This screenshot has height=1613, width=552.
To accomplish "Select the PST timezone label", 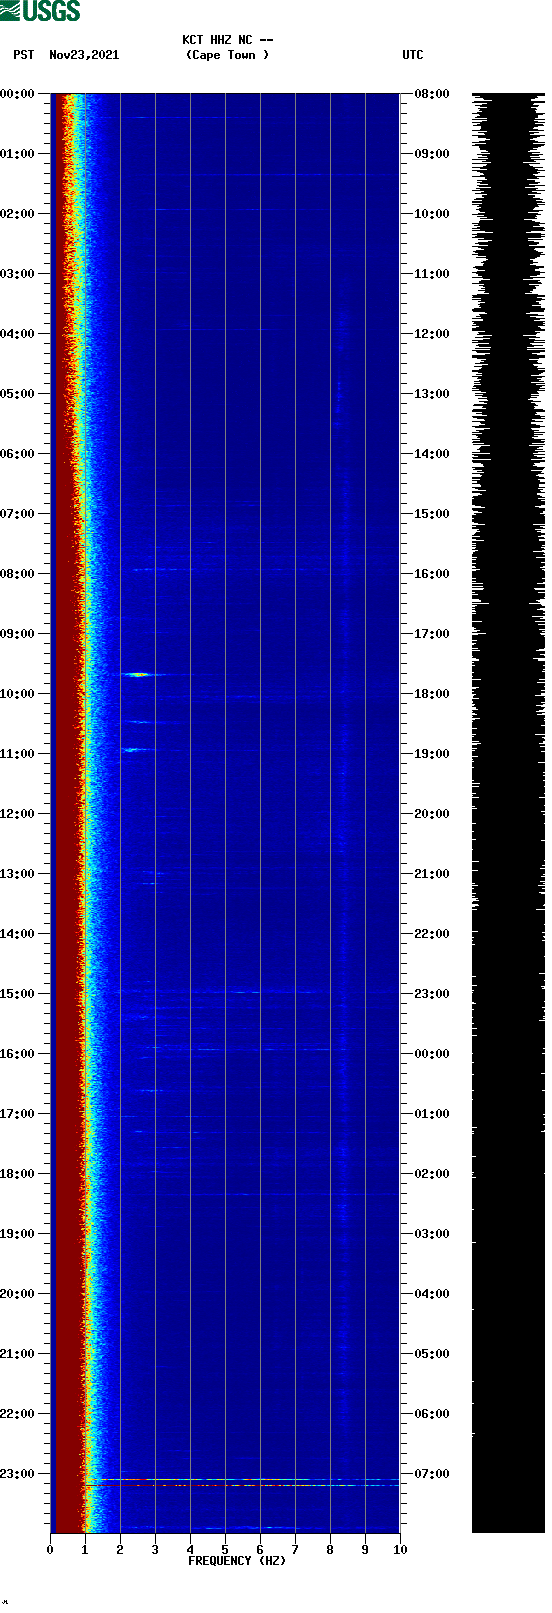I will click(23, 55).
